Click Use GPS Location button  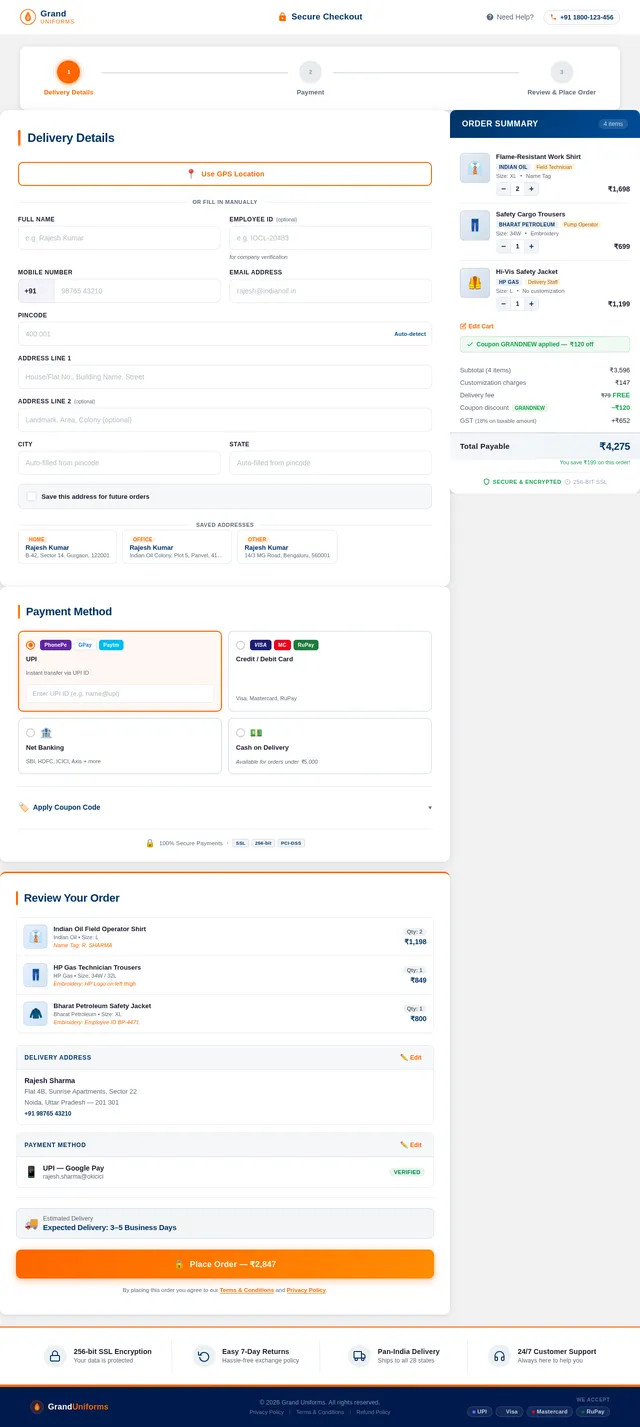pos(225,174)
